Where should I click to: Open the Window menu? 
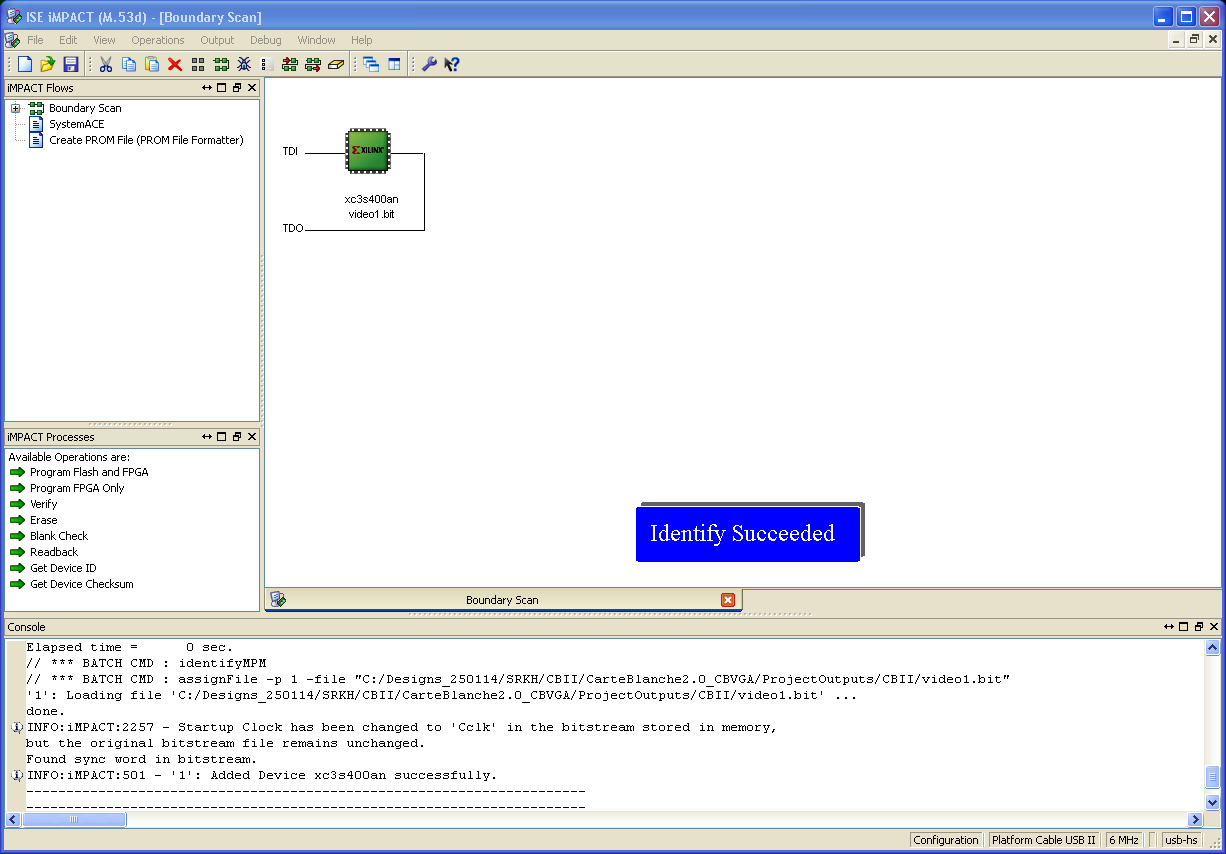[316, 40]
